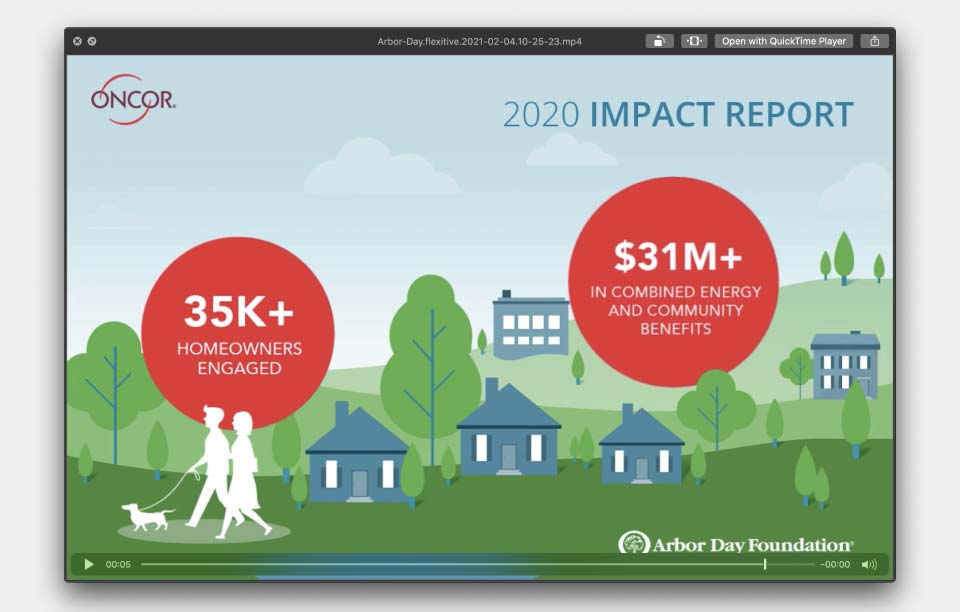Click the file name Arbor-Day.flexitive title
The image size is (960, 612).
click(x=479, y=41)
